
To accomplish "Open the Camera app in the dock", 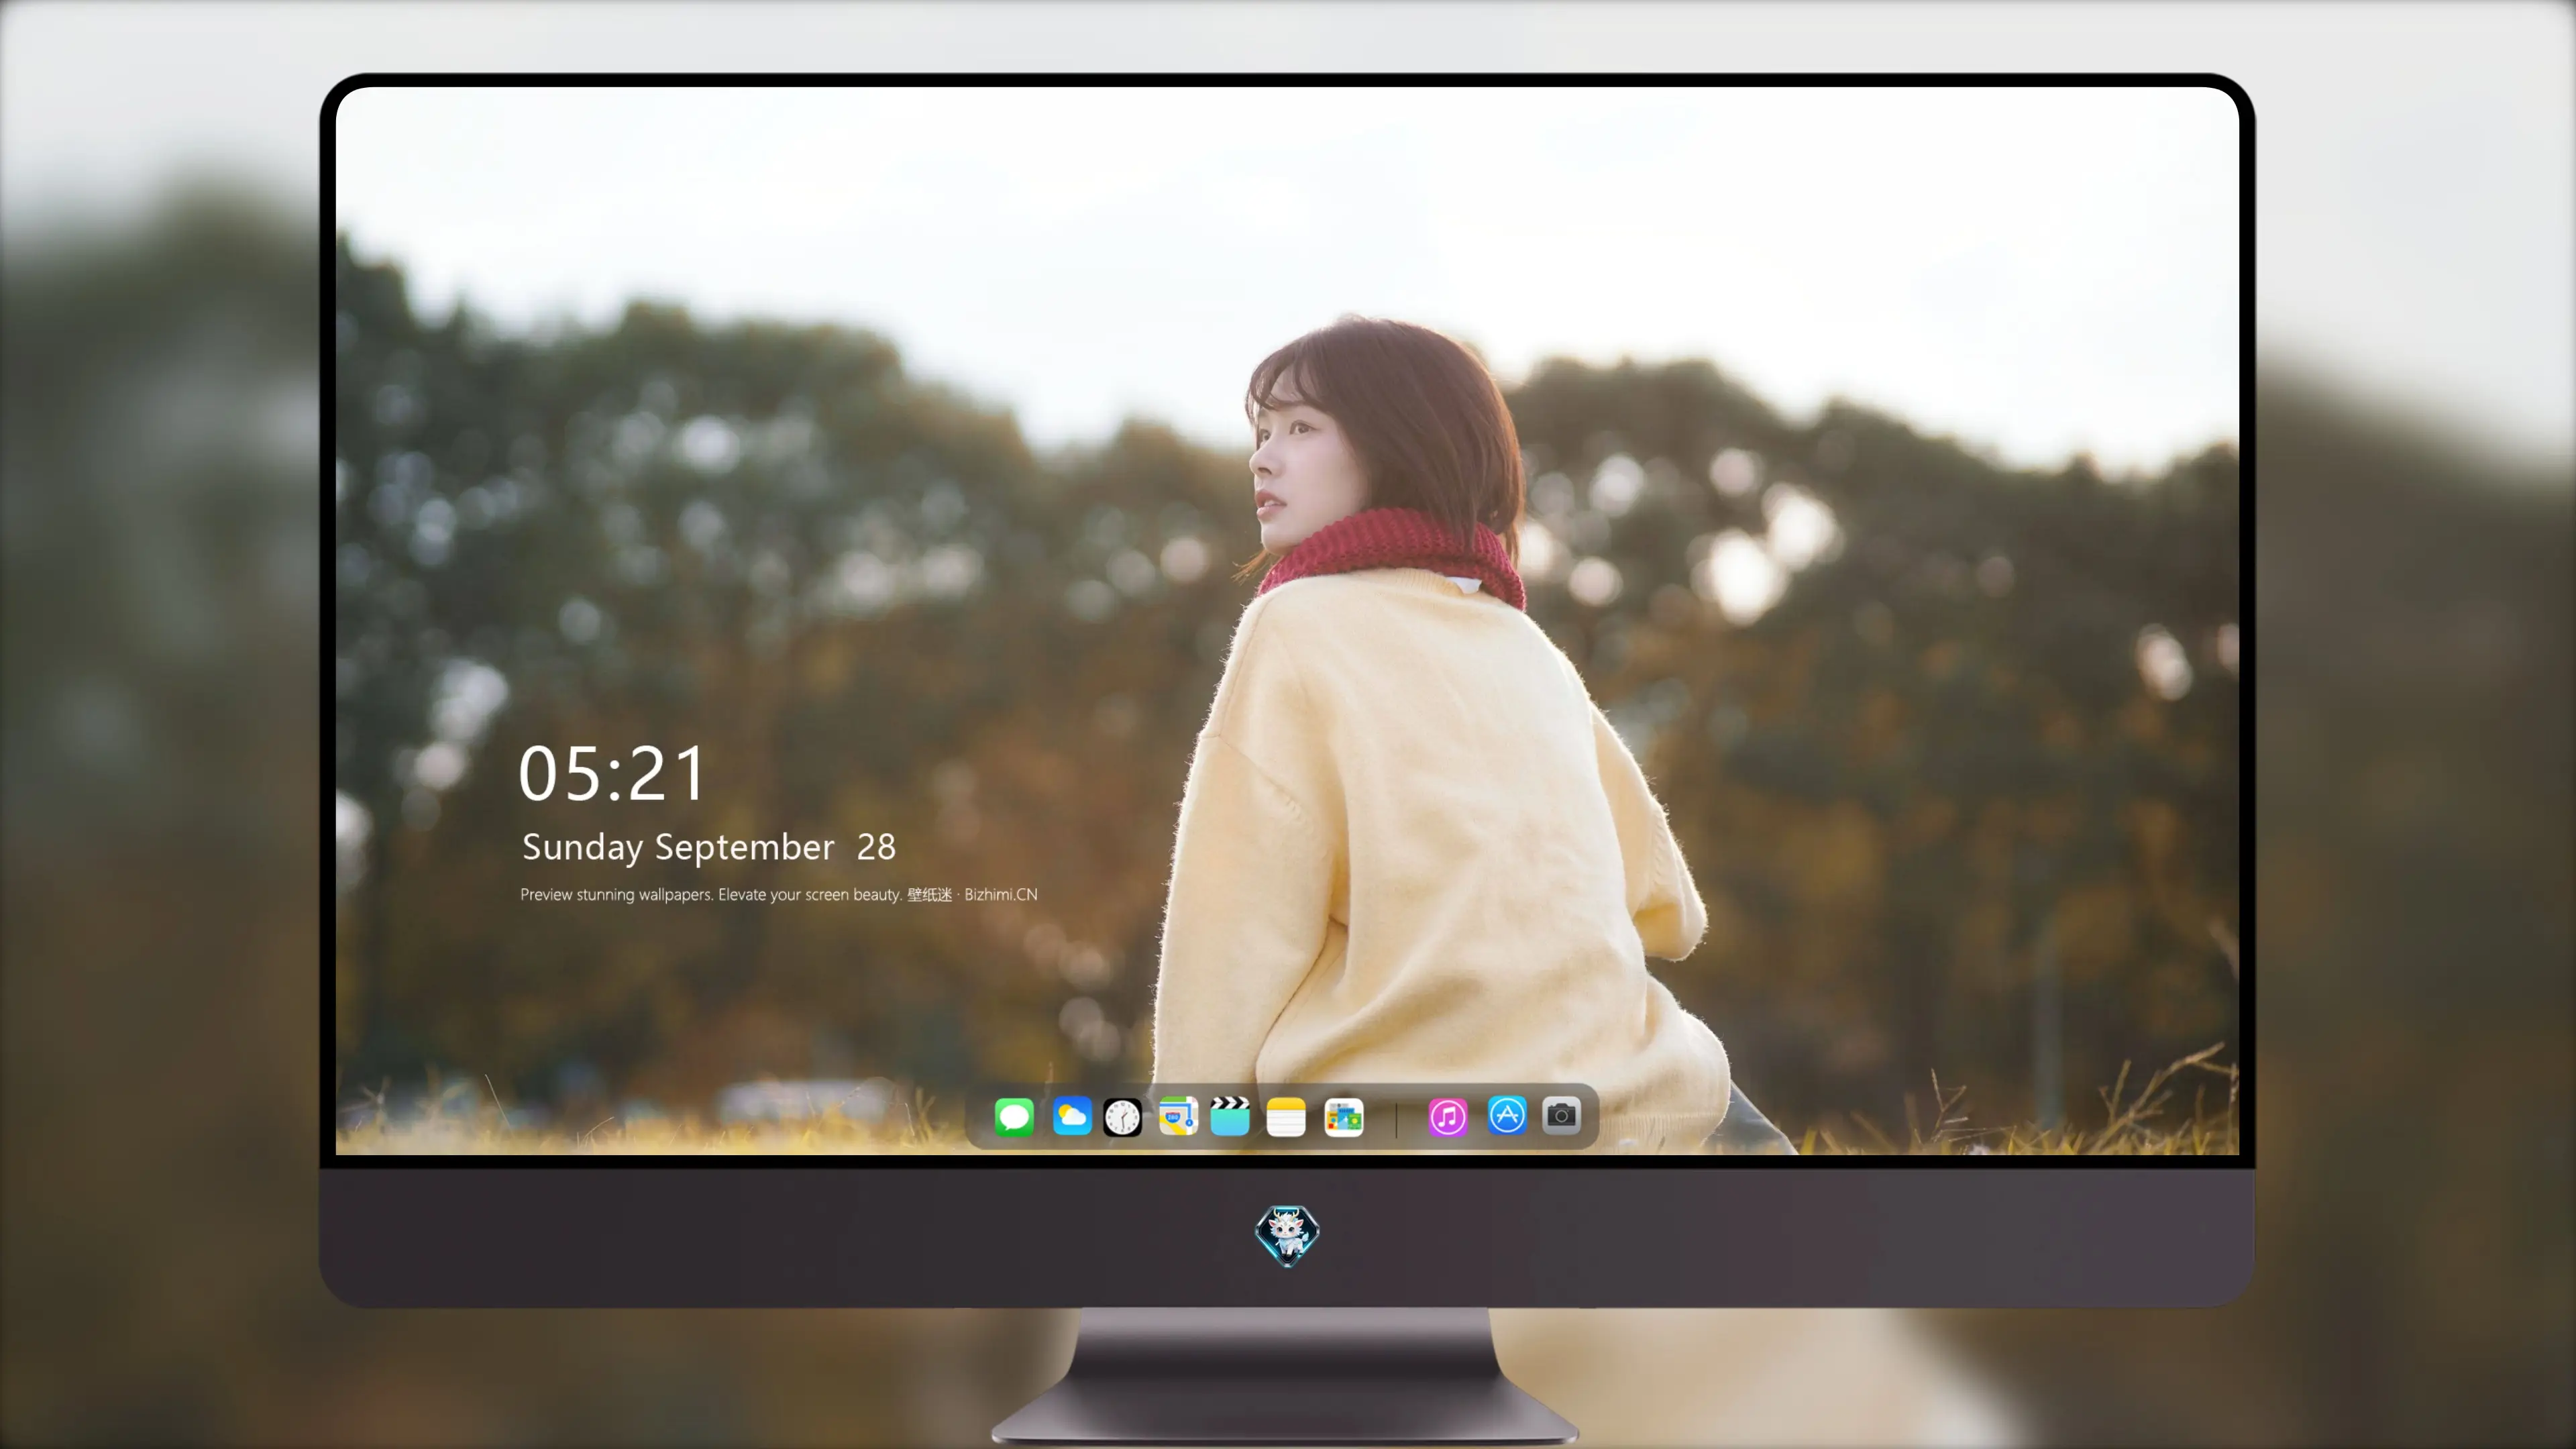I will click(x=1561, y=1115).
